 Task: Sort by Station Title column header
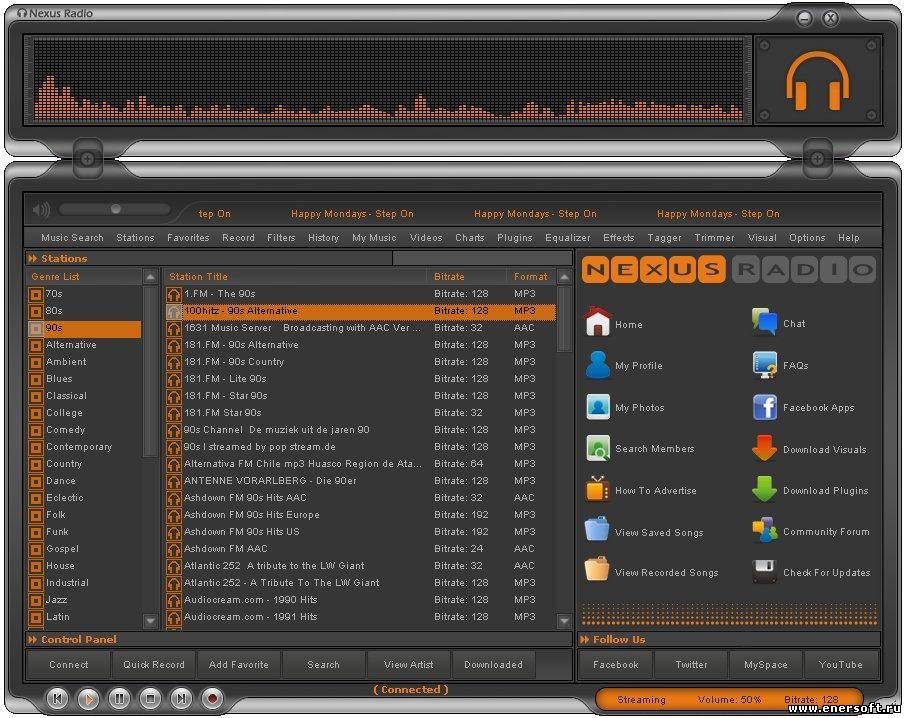click(295, 277)
